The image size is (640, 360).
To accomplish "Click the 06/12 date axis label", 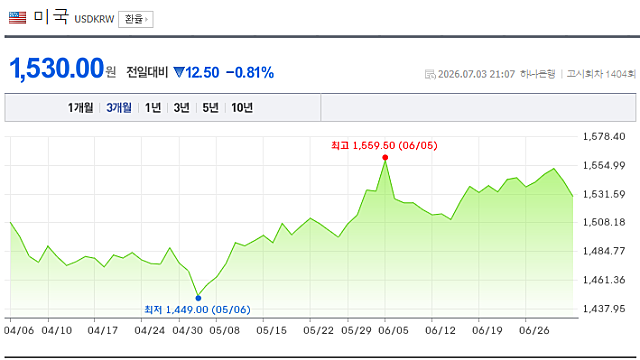I will [440, 331].
